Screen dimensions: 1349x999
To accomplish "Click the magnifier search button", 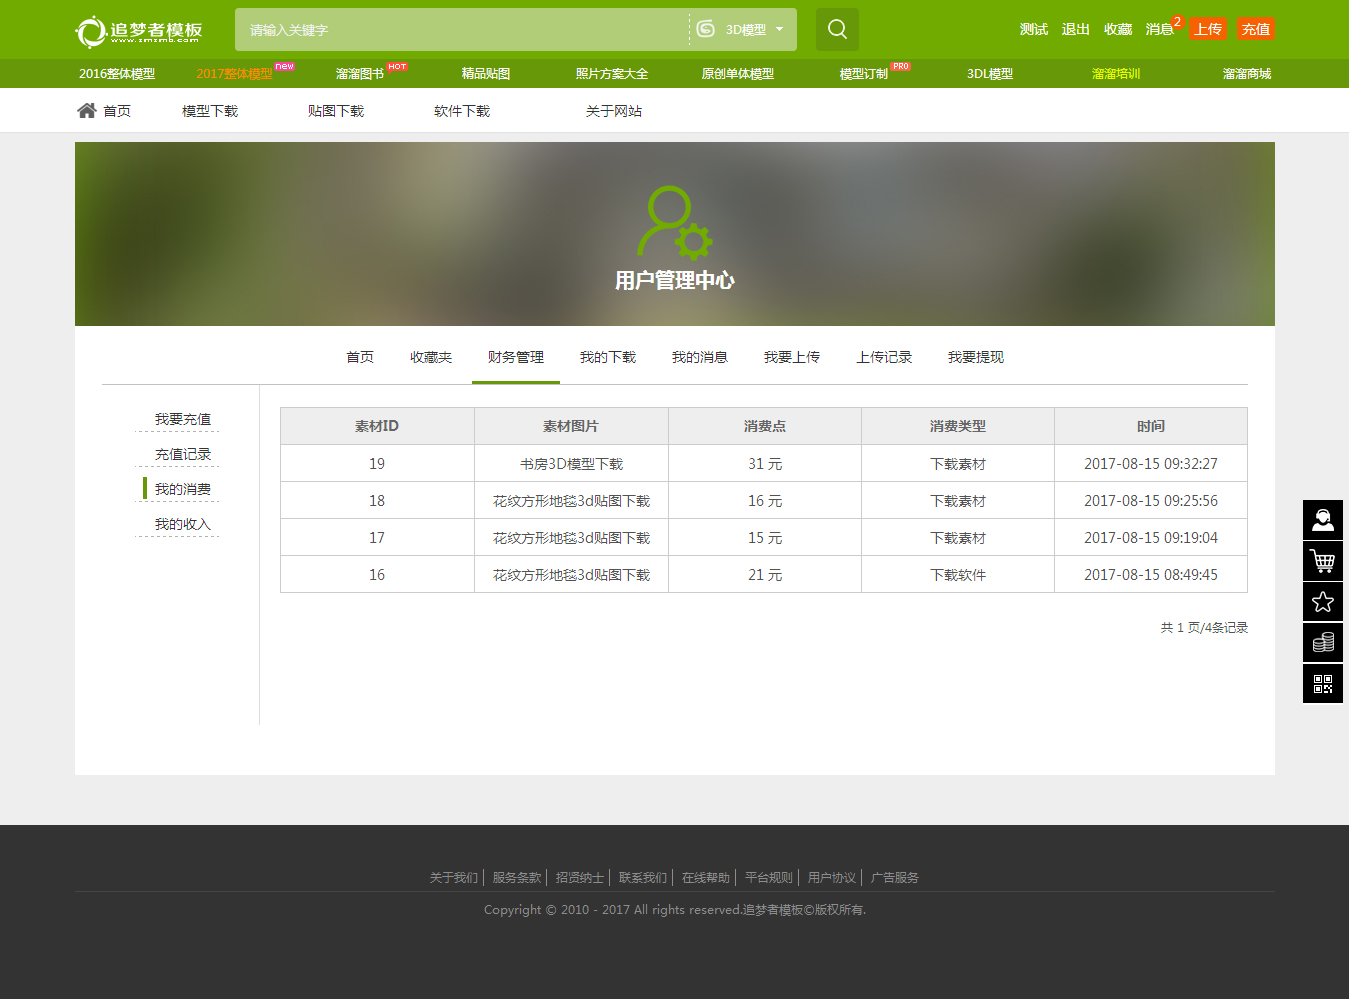I will [x=837, y=29].
